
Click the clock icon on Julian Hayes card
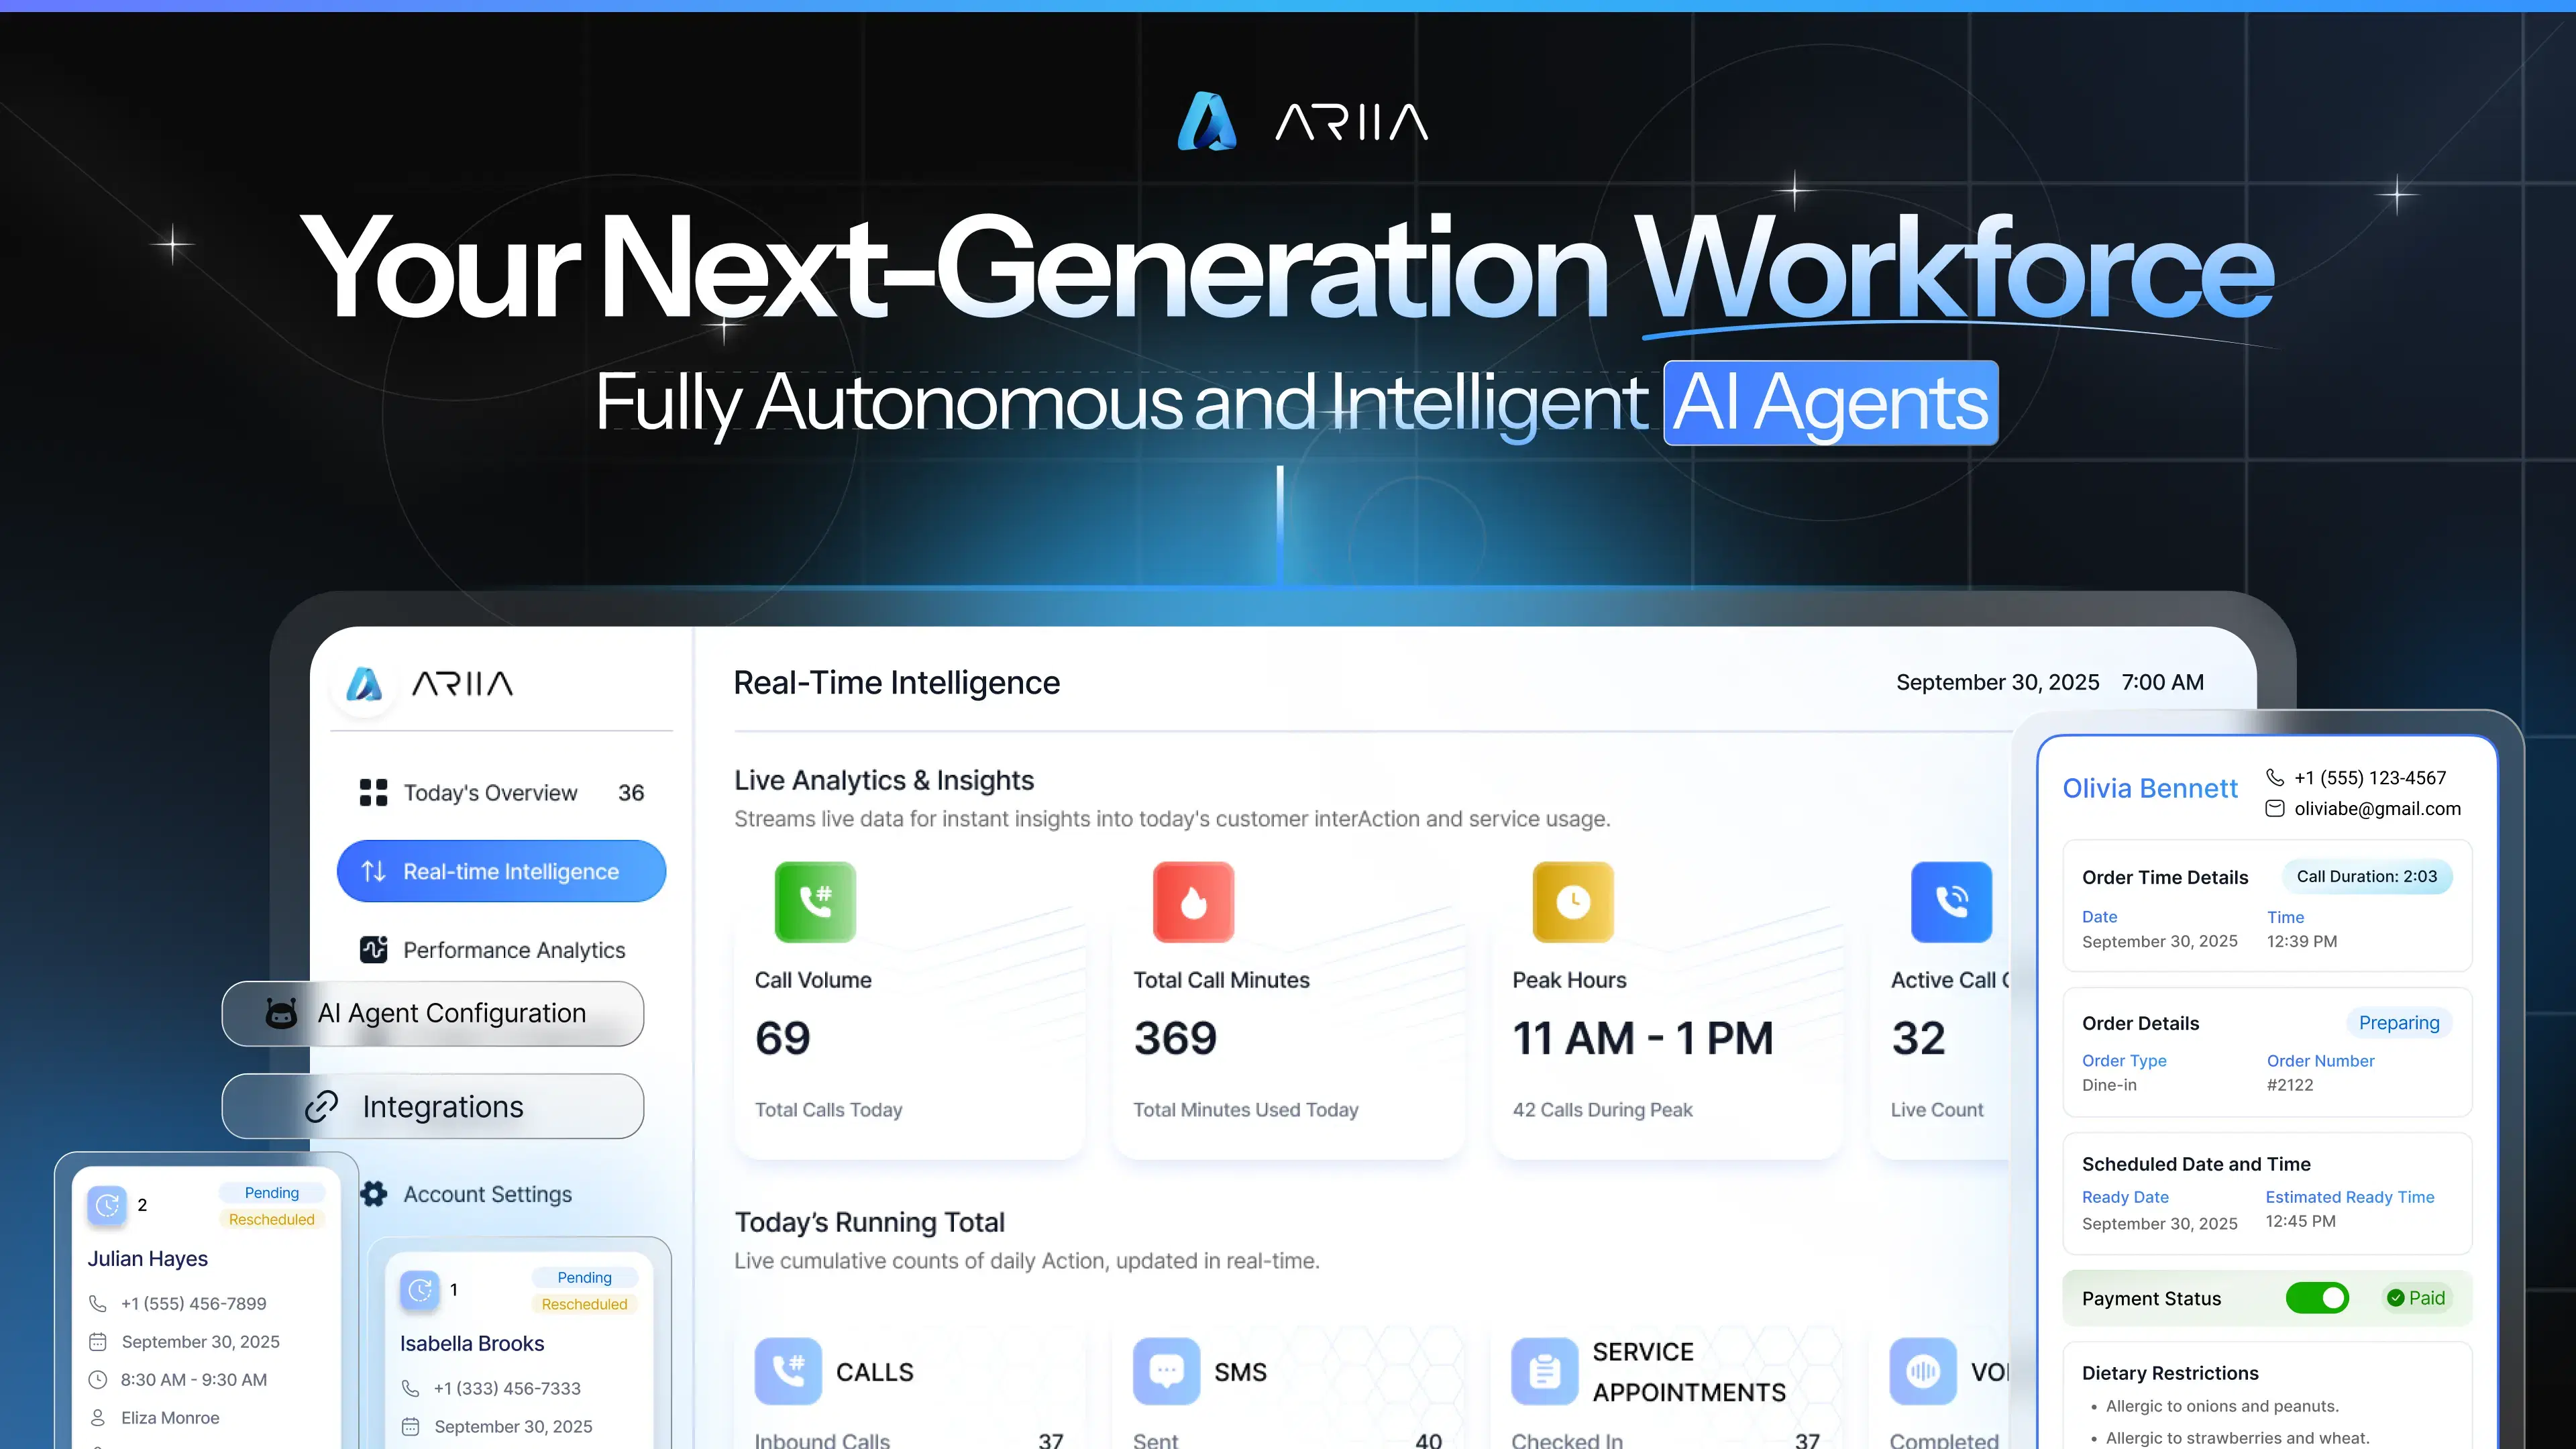pyautogui.click(x=107, y=1205)
